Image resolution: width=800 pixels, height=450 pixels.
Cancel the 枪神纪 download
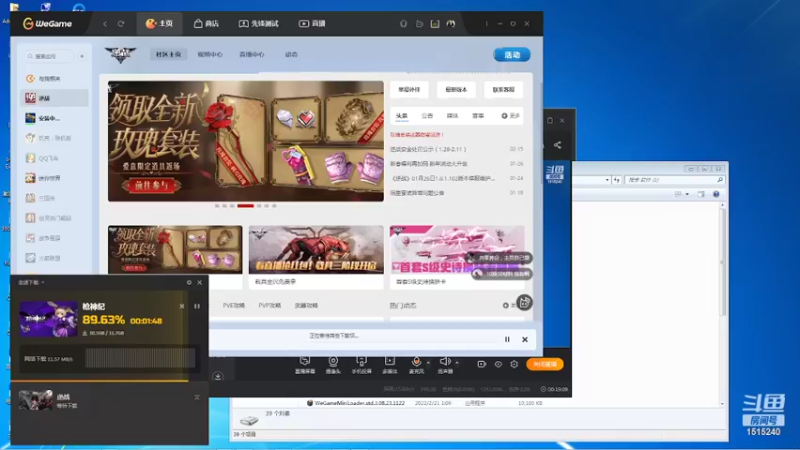click(x=182, y=306)
